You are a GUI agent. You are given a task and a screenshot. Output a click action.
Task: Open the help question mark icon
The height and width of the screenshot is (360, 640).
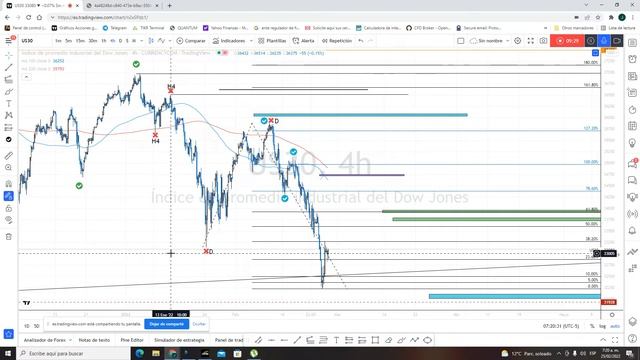click(632, 338)
